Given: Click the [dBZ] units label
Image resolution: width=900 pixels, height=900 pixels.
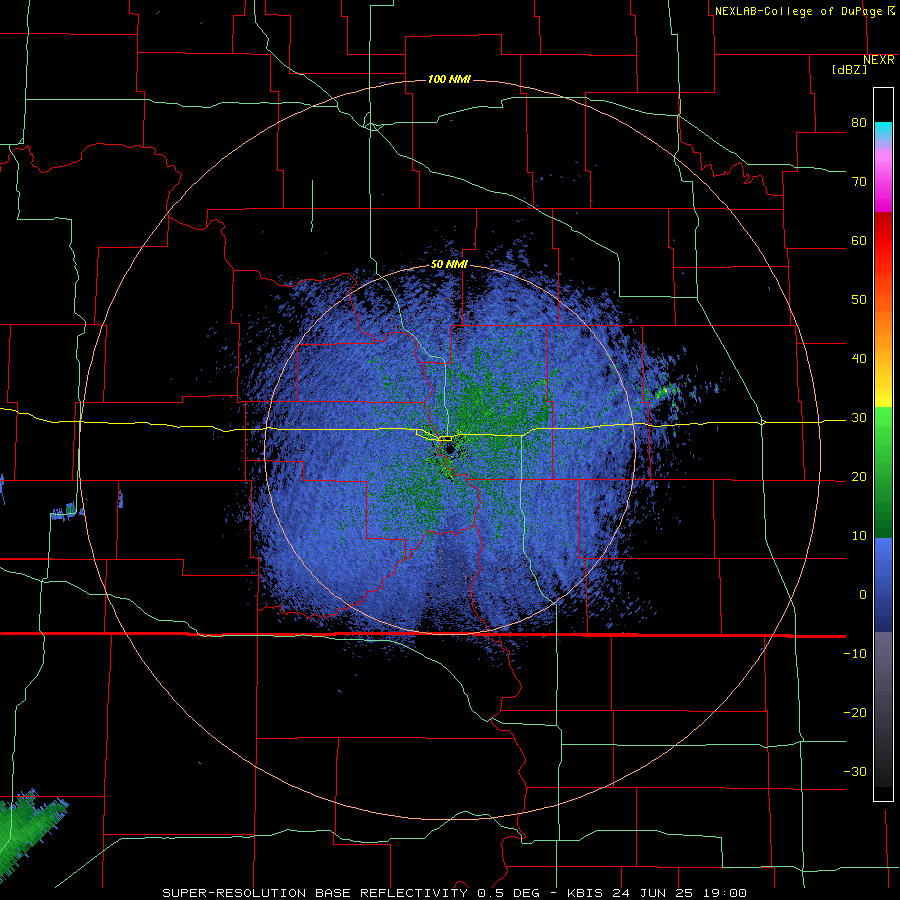Looking at the screenshot, I should (849, 69).
